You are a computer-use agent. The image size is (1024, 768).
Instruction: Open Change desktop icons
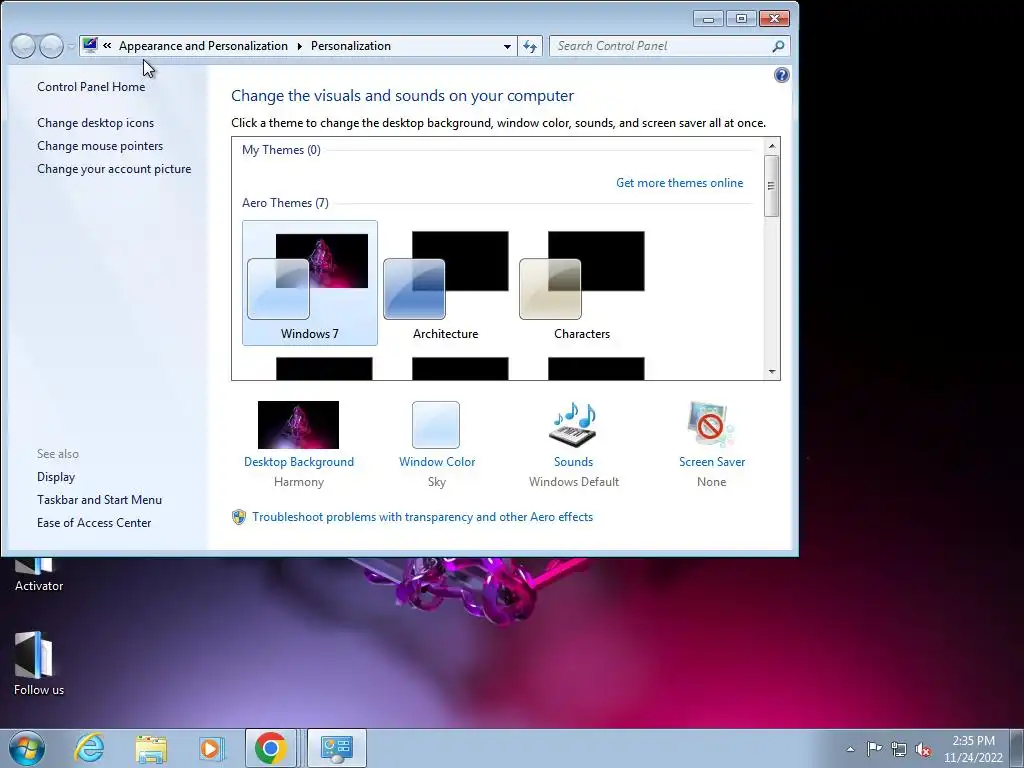point(95,123)
